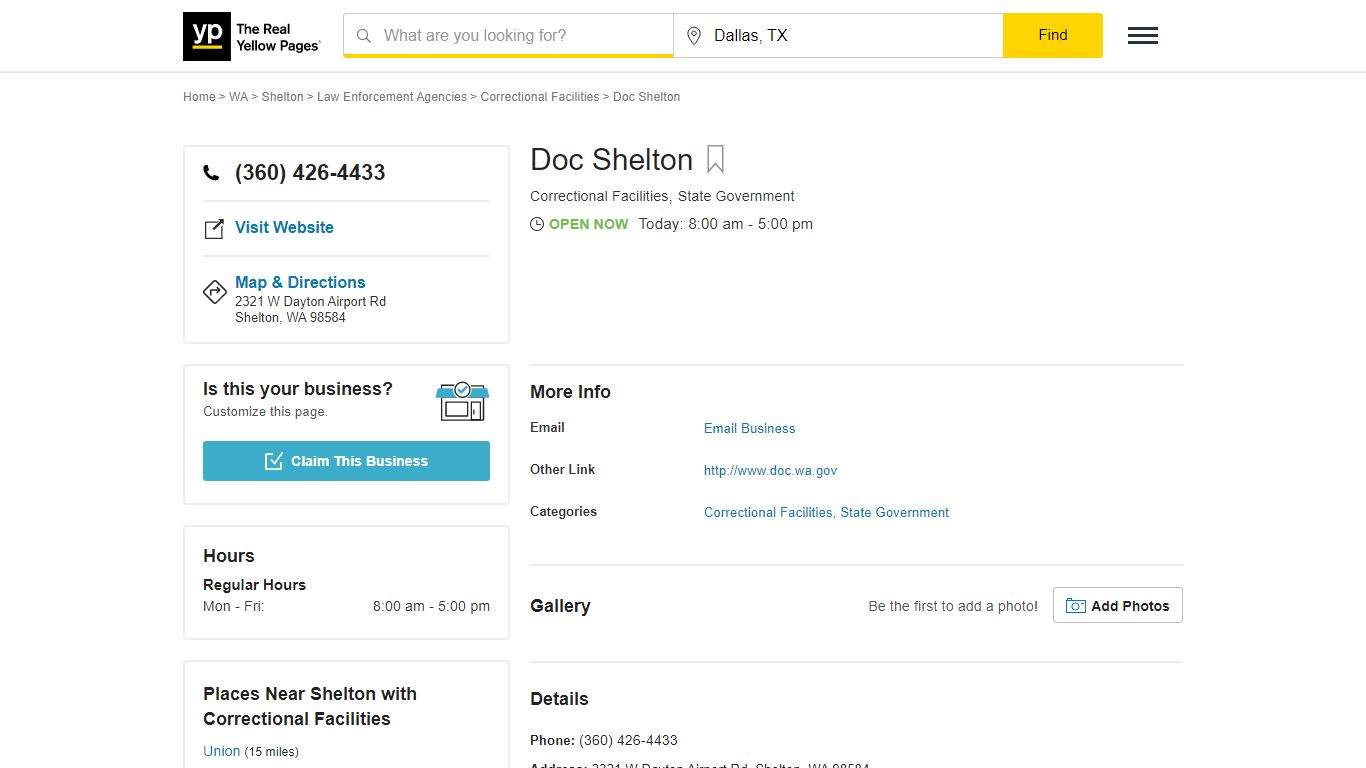Click the yellow Find button
Viewport: 1366px width, 768px height.
pos(1053,35)
